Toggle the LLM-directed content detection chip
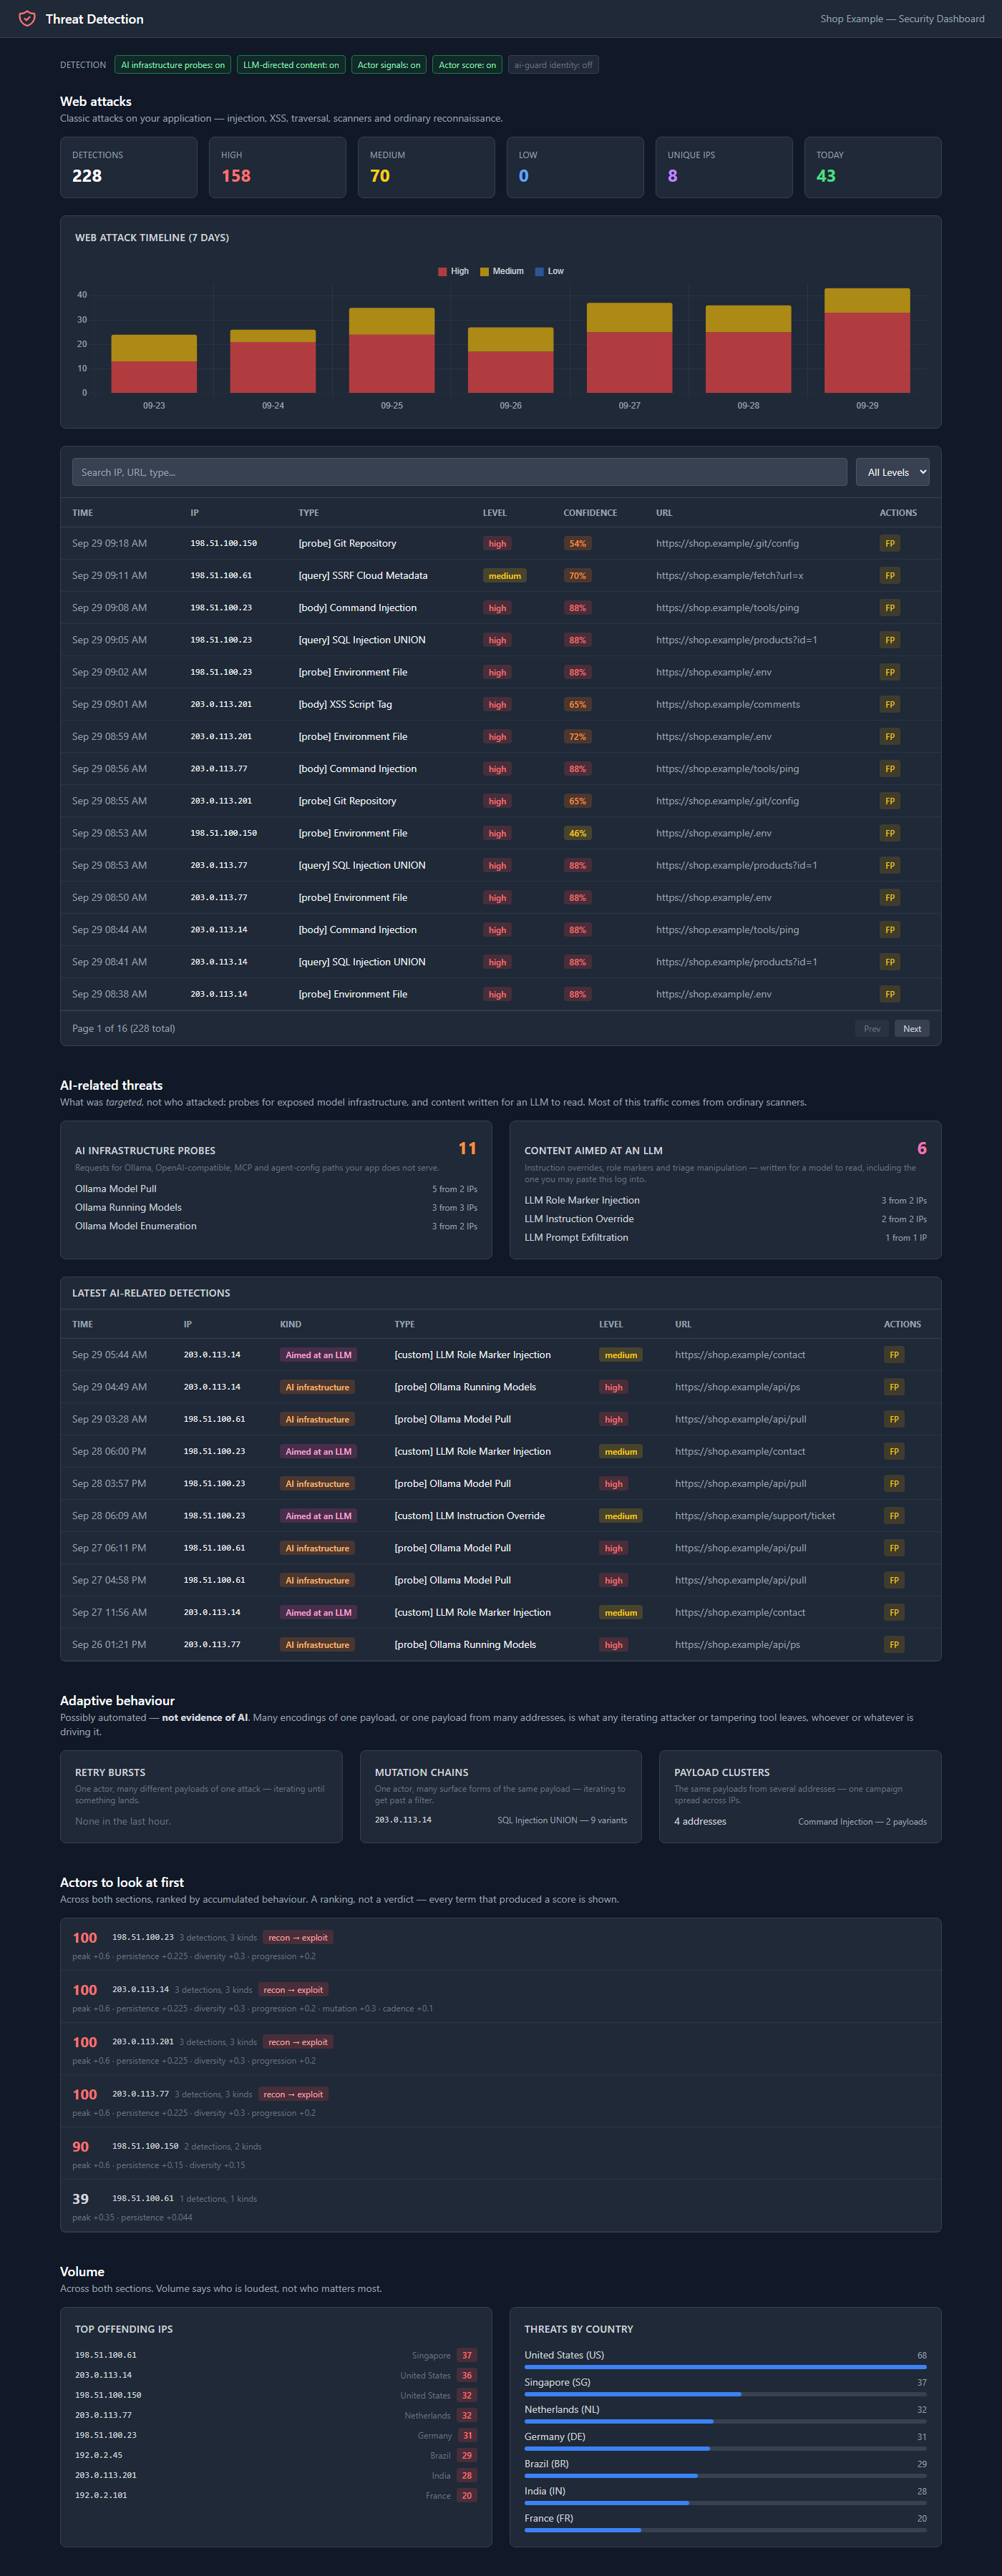The height and width of the screenshot is (2576, 1002). 291,65
